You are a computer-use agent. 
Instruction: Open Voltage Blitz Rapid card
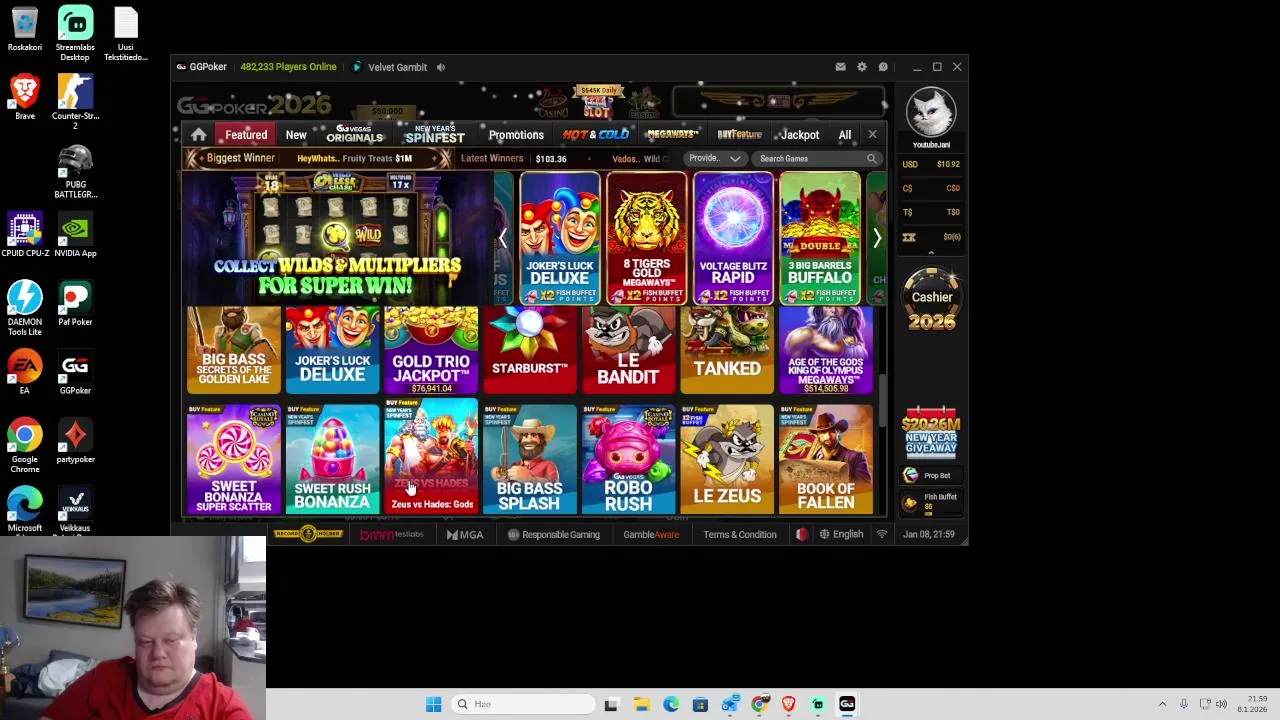[733, 238]
